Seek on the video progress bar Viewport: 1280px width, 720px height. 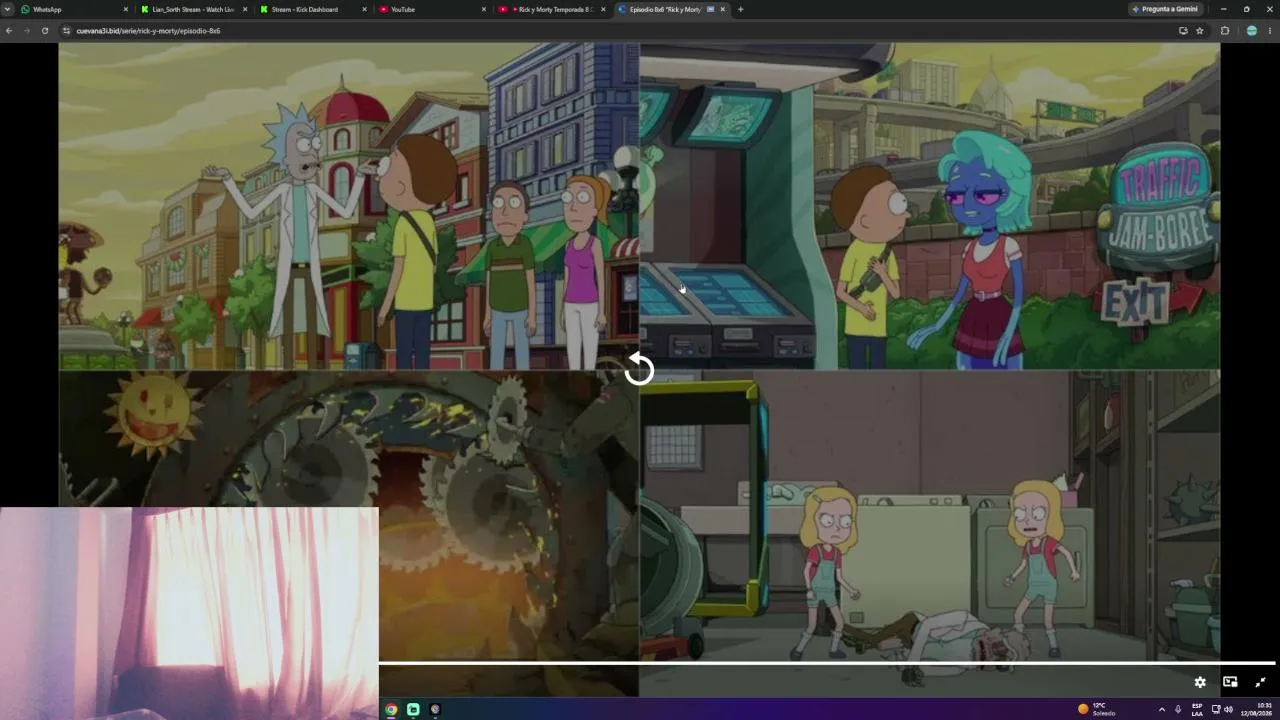[827, 663]
